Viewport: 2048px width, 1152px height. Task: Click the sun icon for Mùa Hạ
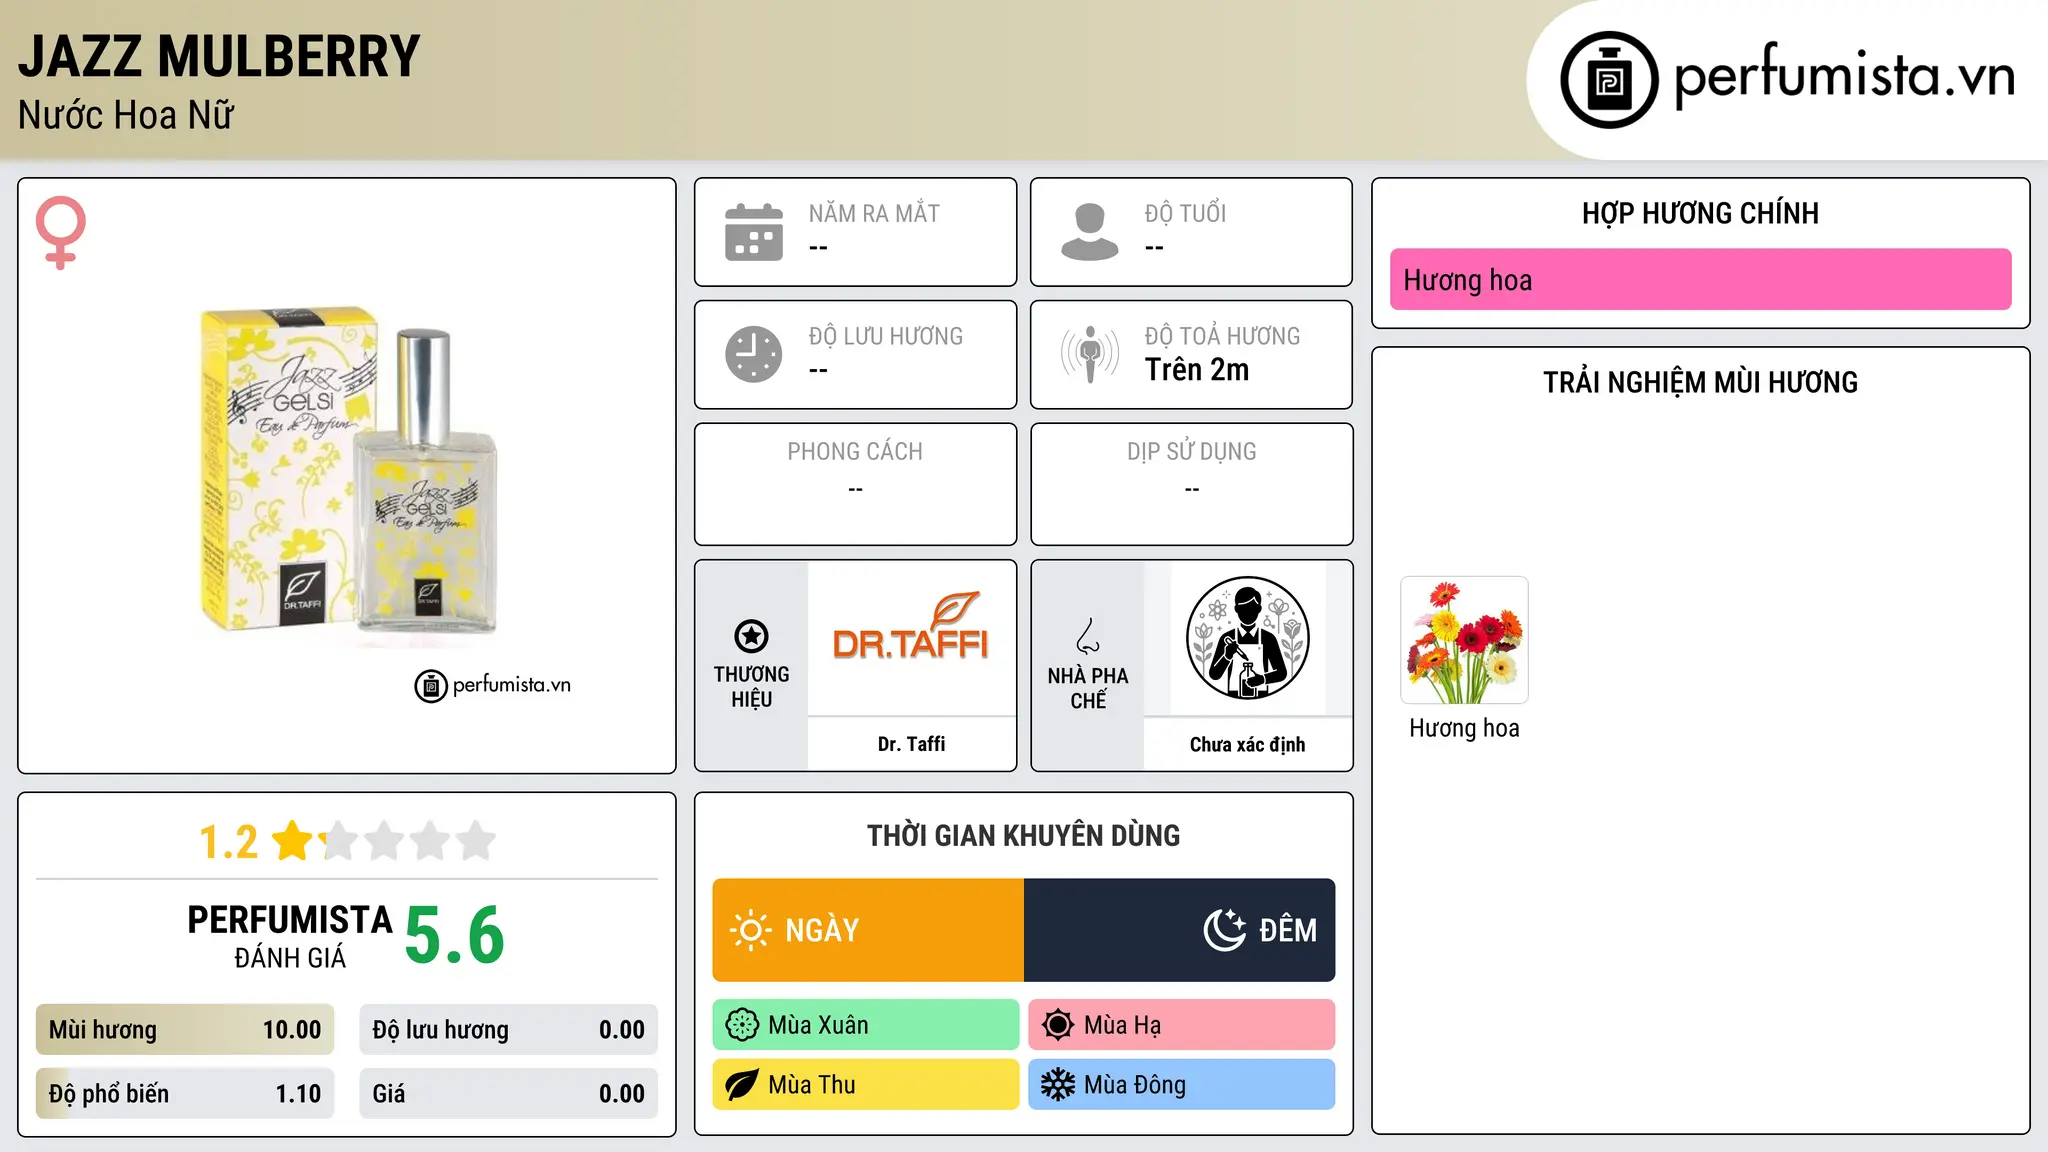pyautogui.click(x=1058, y=1025)
